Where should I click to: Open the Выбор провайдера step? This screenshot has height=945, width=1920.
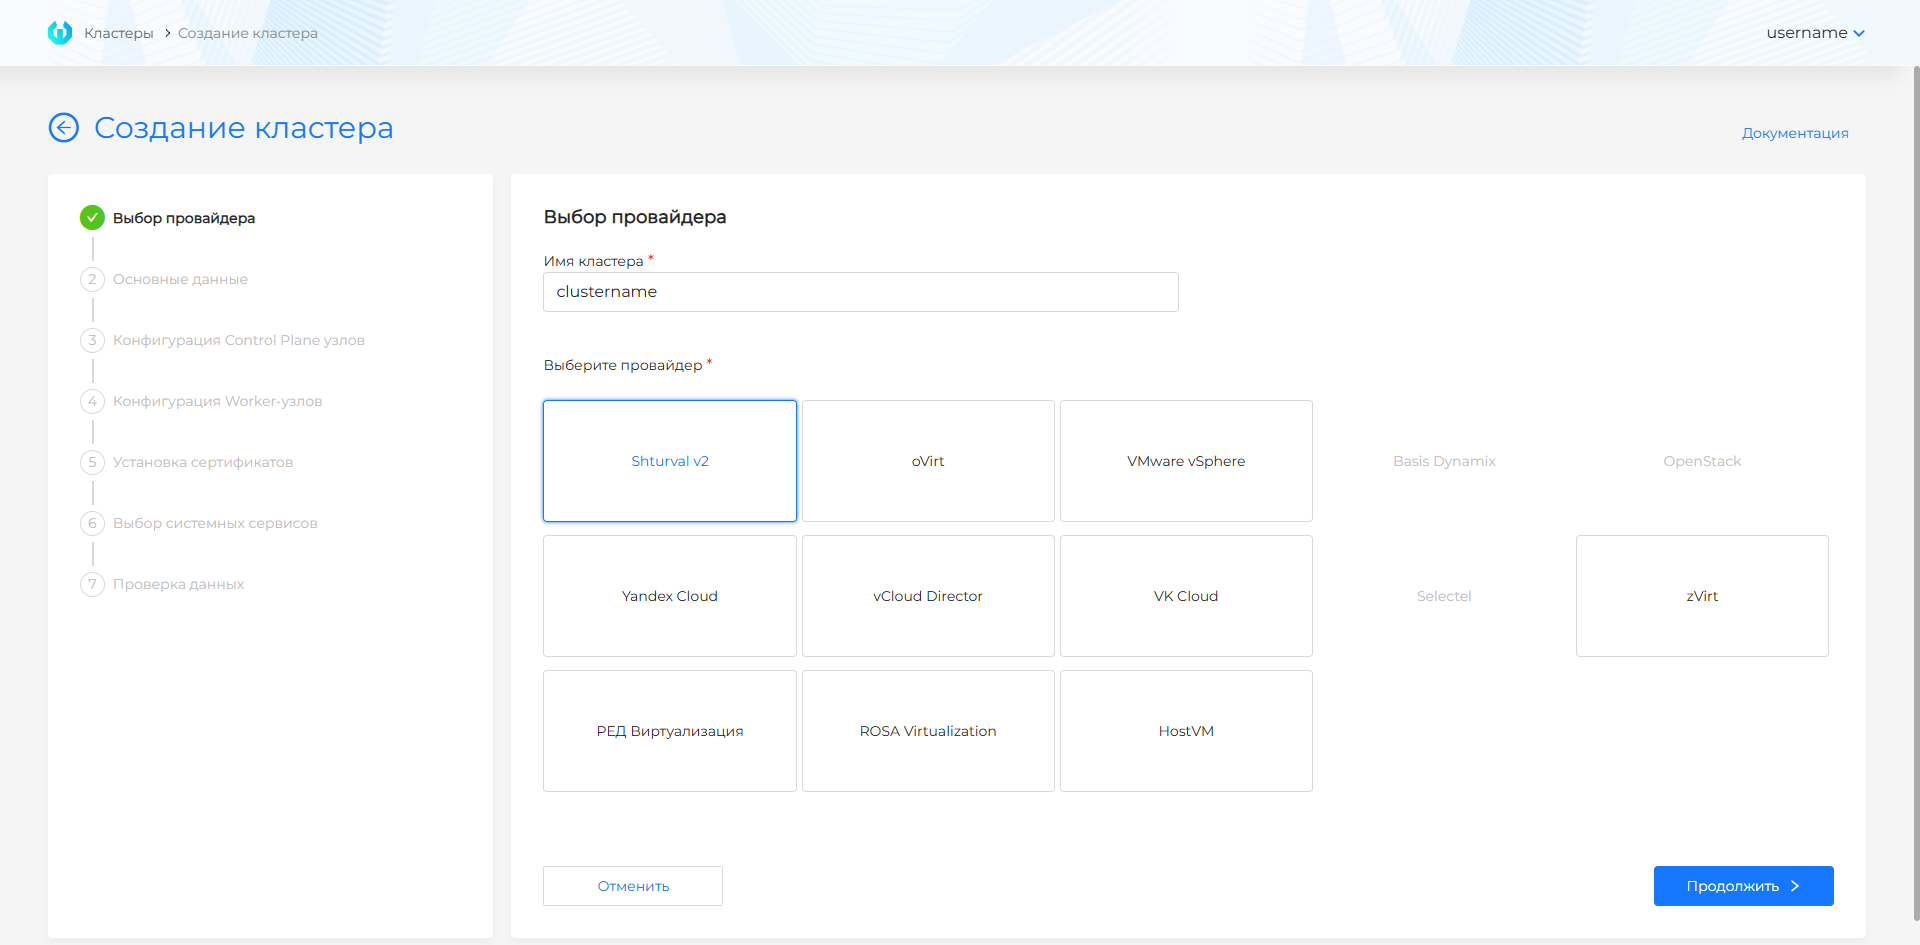click(184, 218)
